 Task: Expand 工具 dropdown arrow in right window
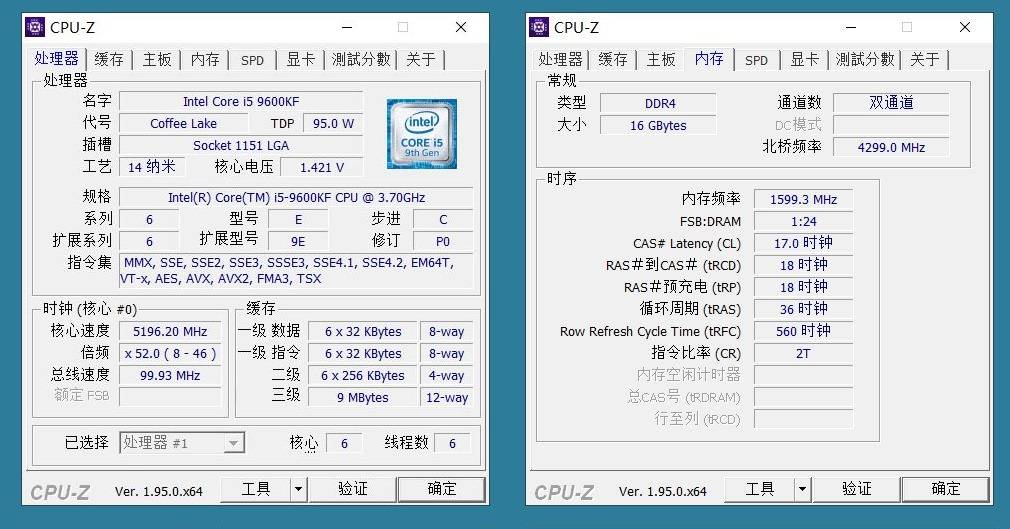tap(802, 490)
